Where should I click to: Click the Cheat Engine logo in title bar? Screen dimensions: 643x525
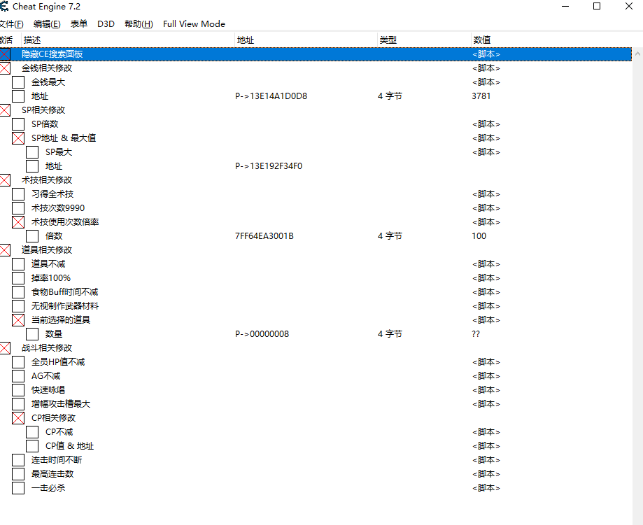pos(4,7)
